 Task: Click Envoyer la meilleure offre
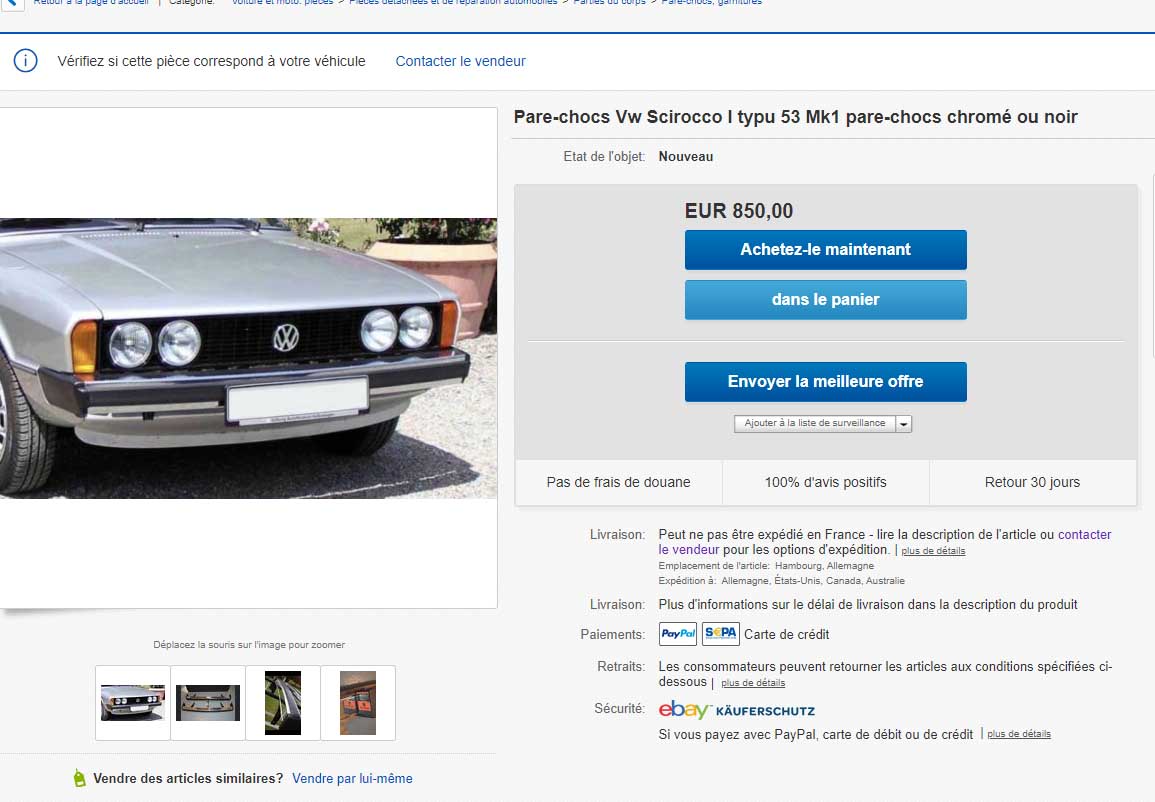tap(826, 381)
